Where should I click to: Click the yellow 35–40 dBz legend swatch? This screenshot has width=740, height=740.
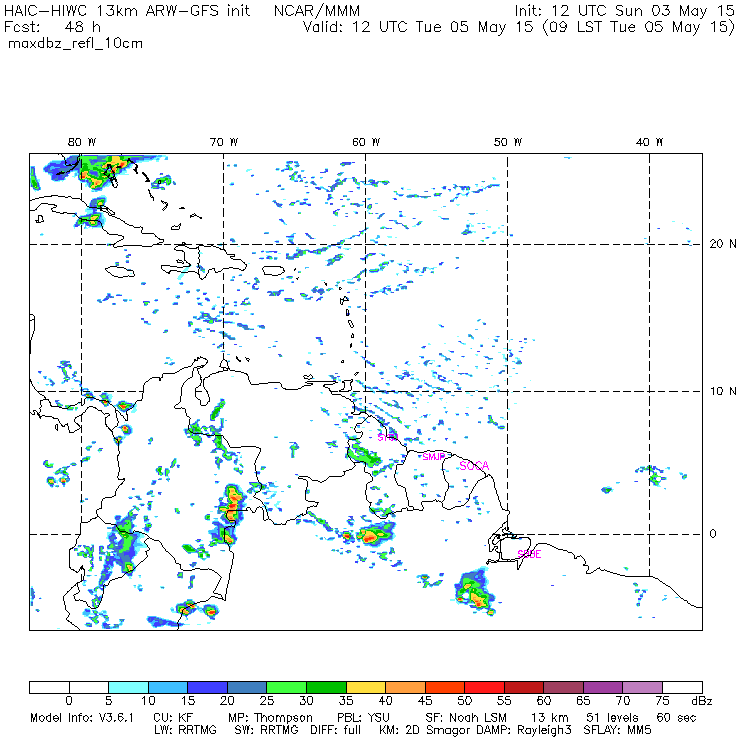(366, 687)
